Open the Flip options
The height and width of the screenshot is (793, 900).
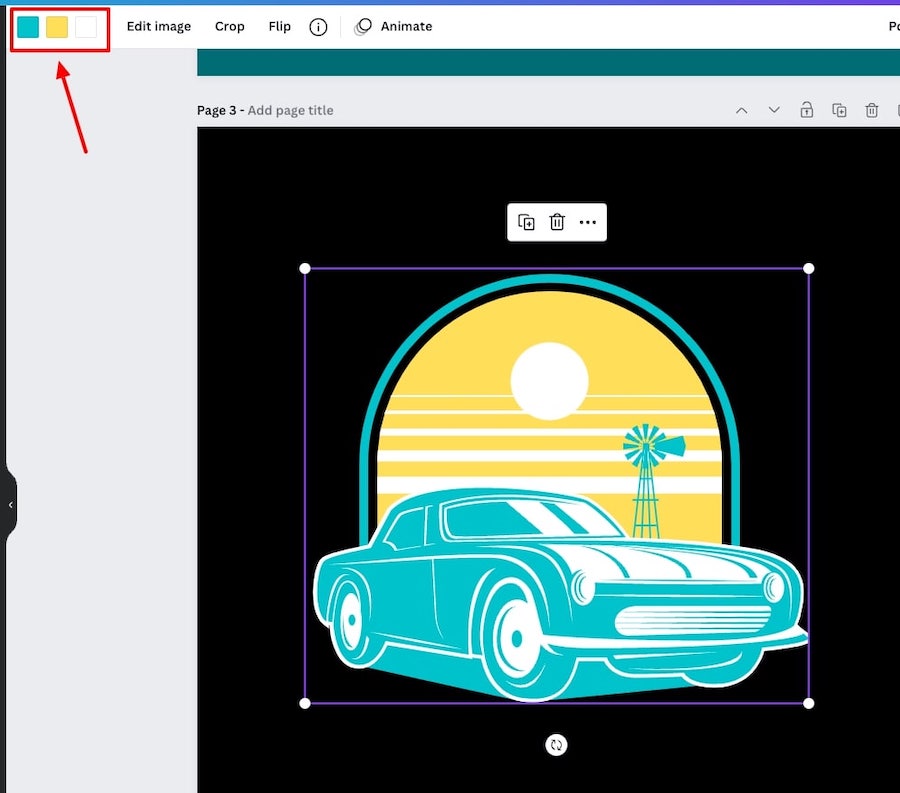[279, 27]
